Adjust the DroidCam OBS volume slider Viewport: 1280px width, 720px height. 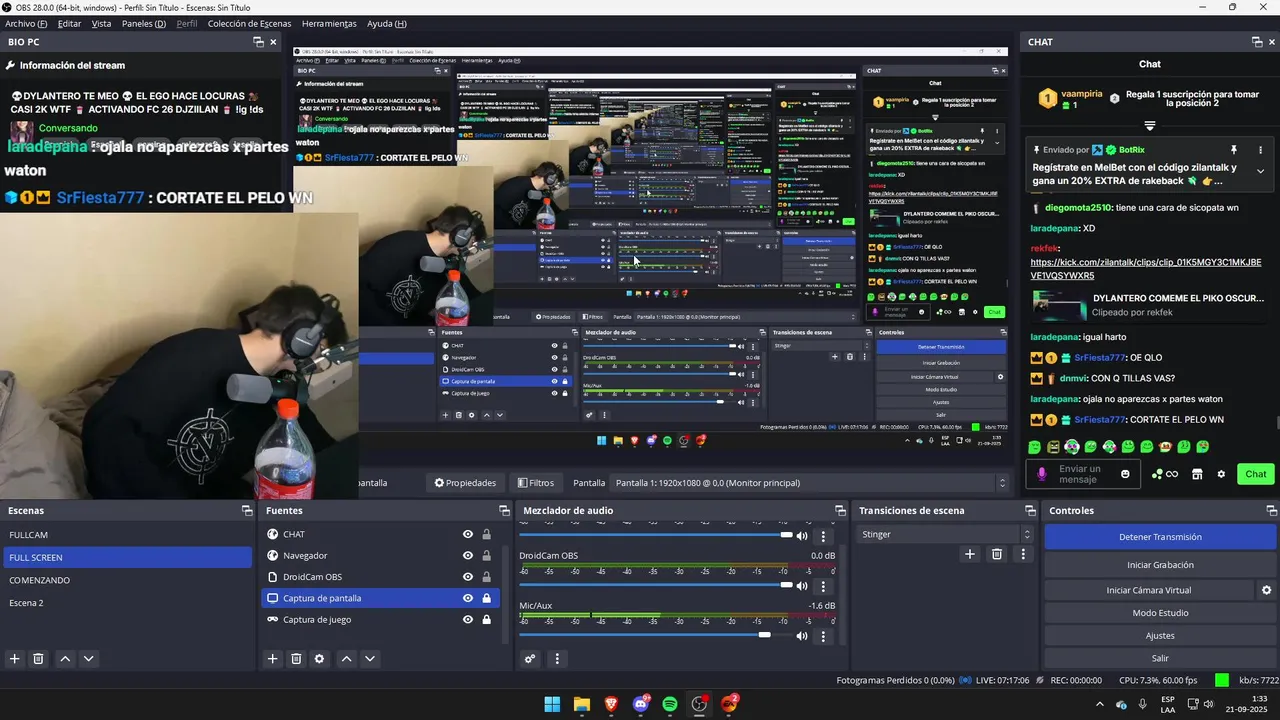(656, 585)
